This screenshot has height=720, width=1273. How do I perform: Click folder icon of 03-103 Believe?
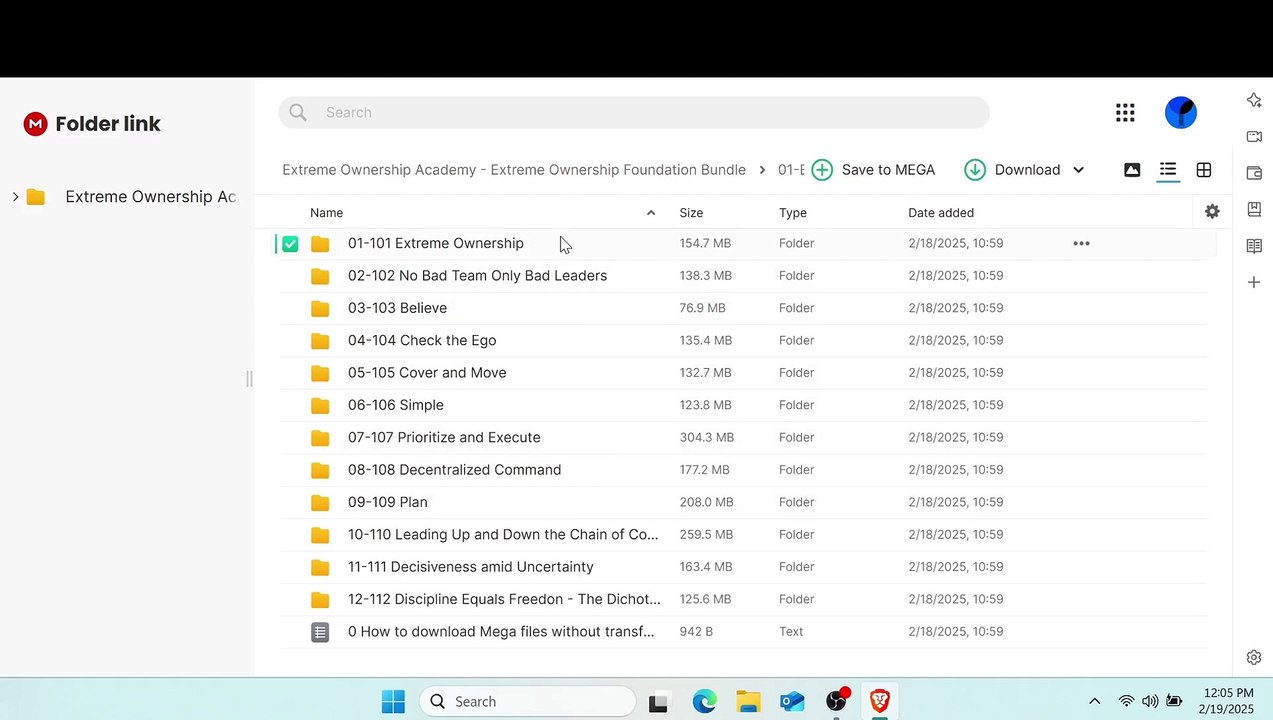(320, 308)
